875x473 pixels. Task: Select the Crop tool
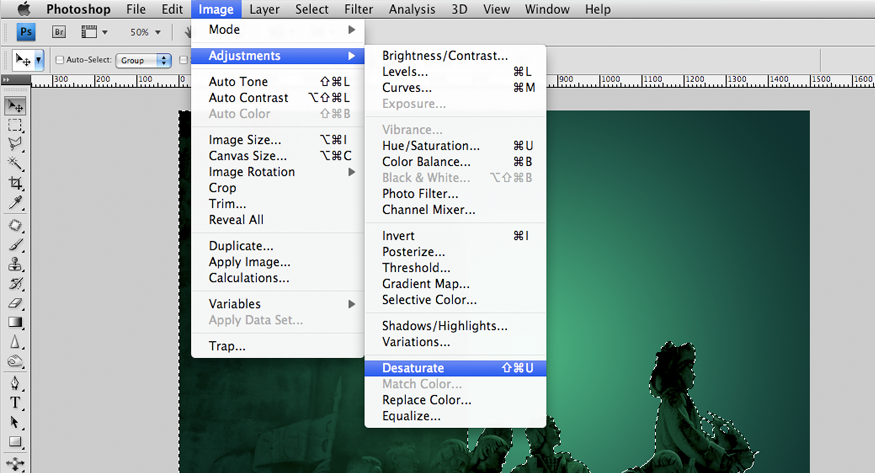15,183
